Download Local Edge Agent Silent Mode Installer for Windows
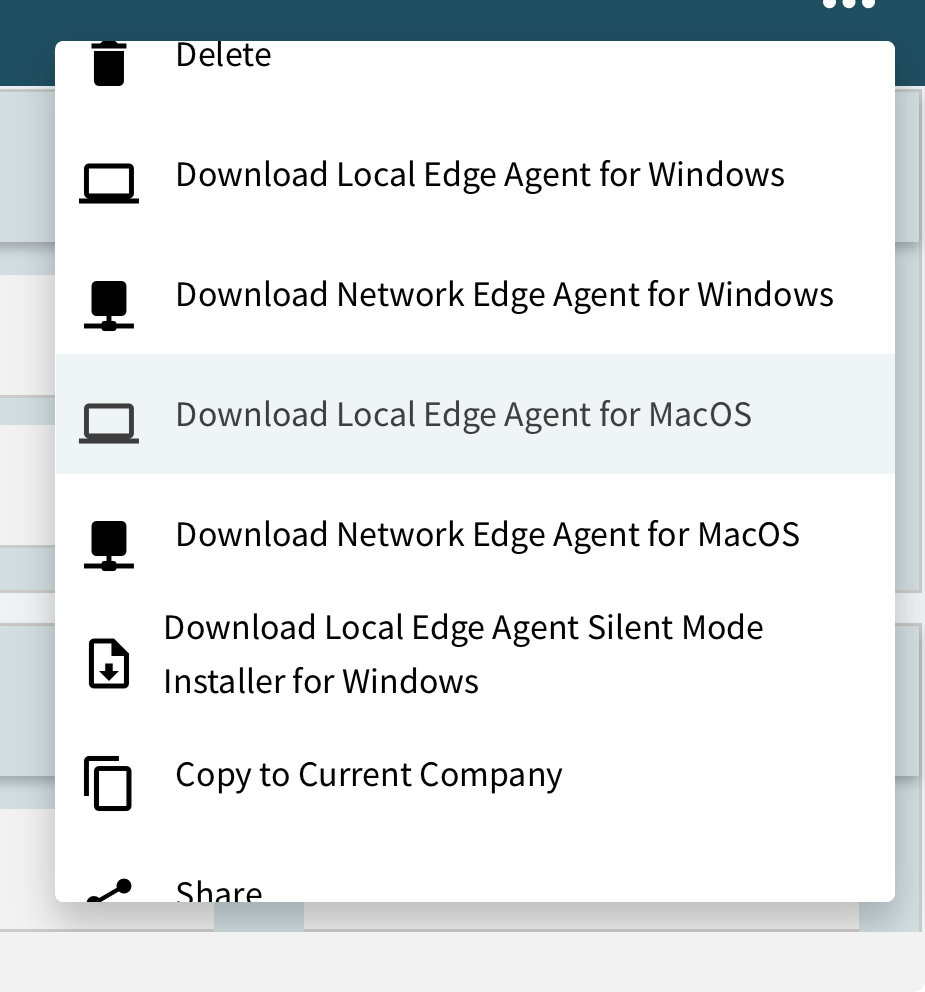This screenshot has height=992, width=925. [463, 655]
